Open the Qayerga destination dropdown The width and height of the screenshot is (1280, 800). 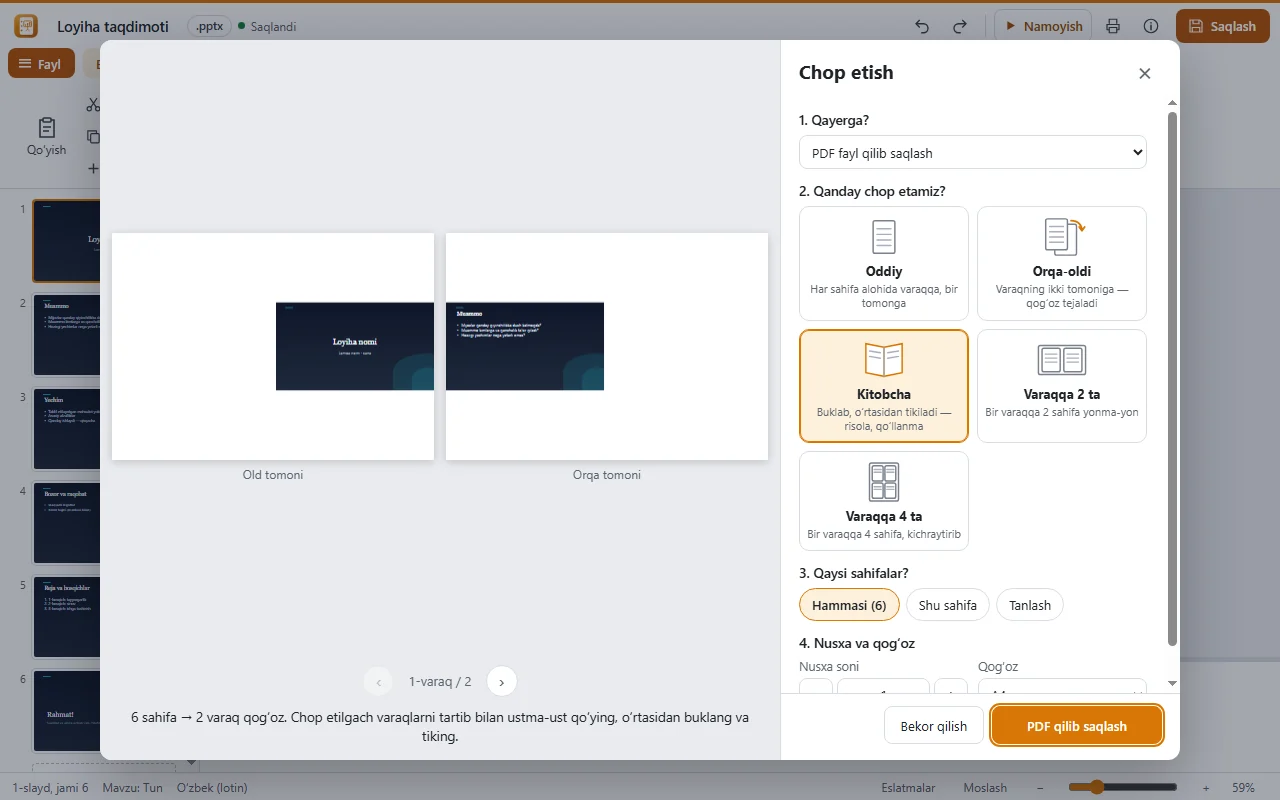(x=973, y=153)
